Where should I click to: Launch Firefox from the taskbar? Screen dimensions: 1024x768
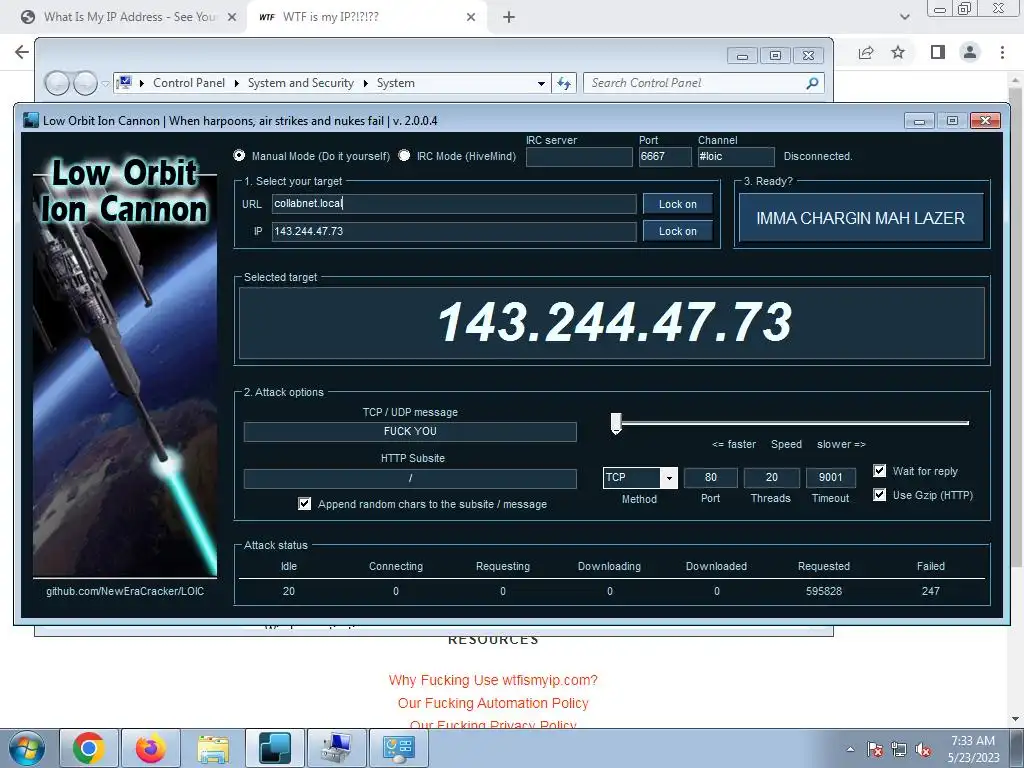tap(151, 748)
